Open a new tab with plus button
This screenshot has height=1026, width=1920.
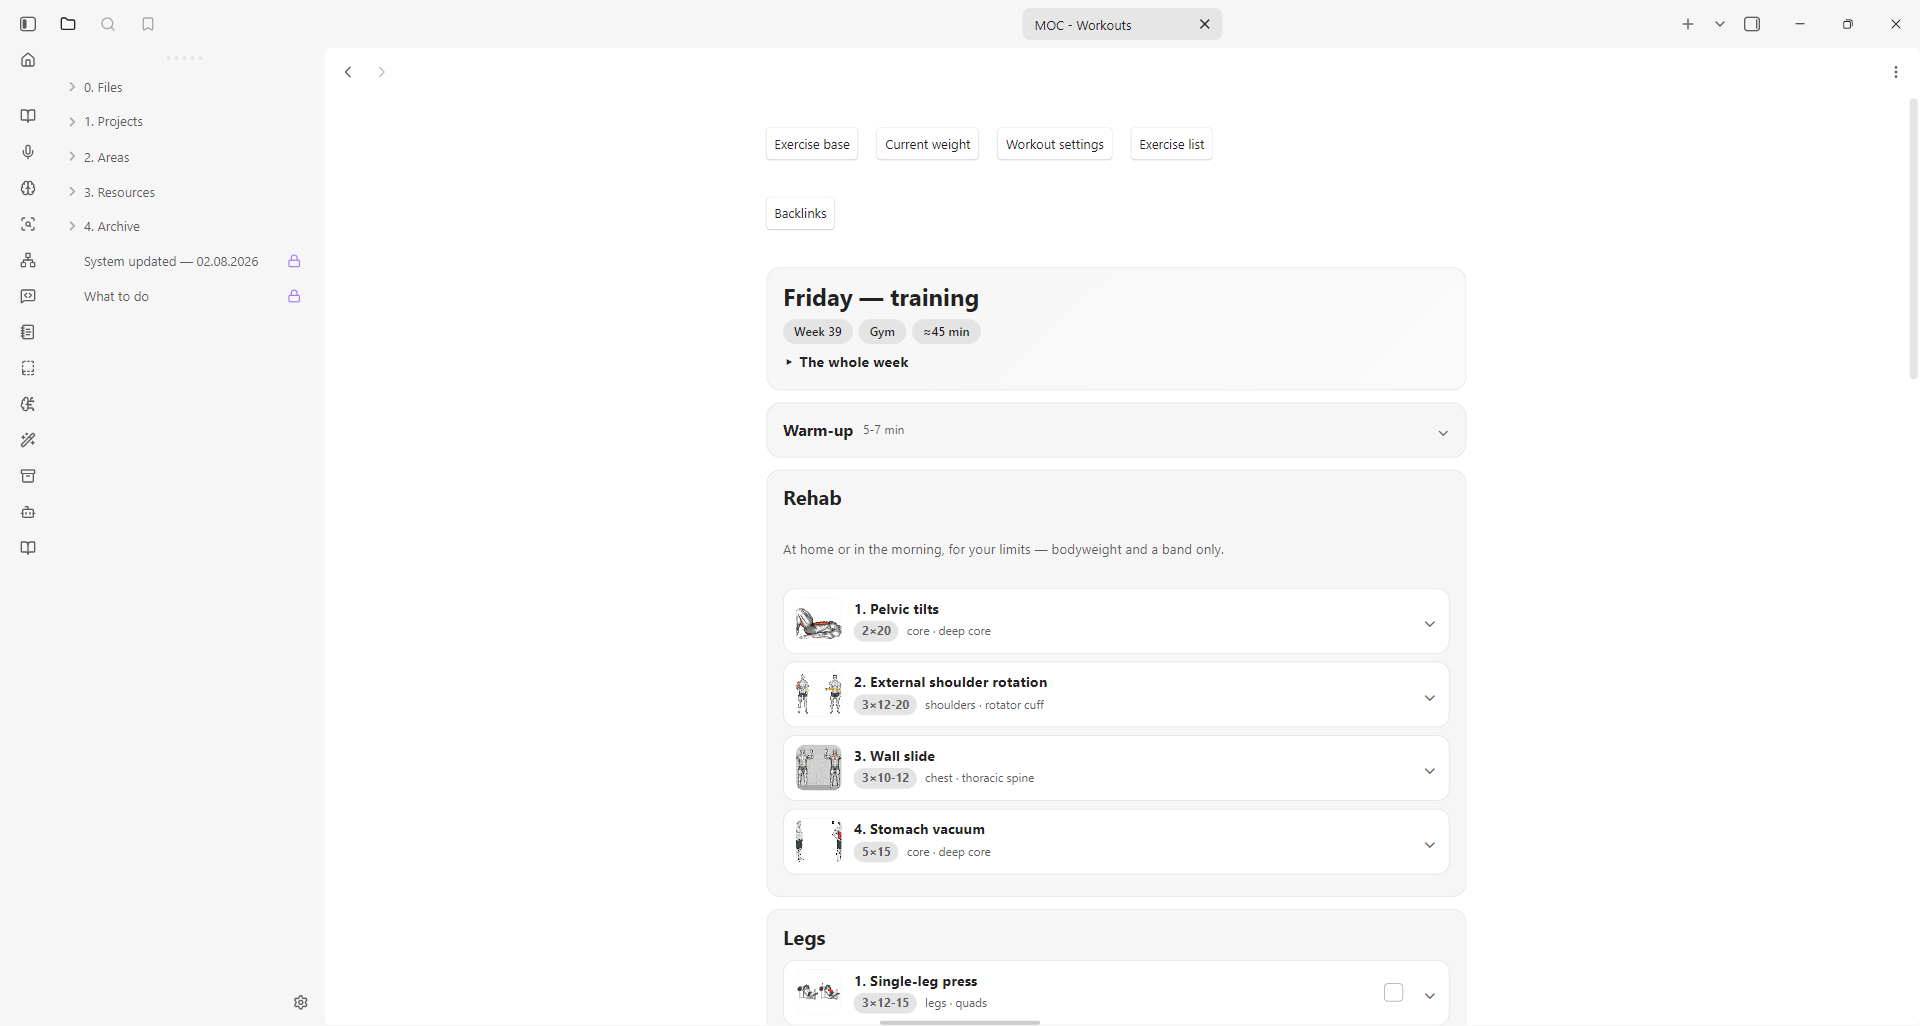(1688, 24)
